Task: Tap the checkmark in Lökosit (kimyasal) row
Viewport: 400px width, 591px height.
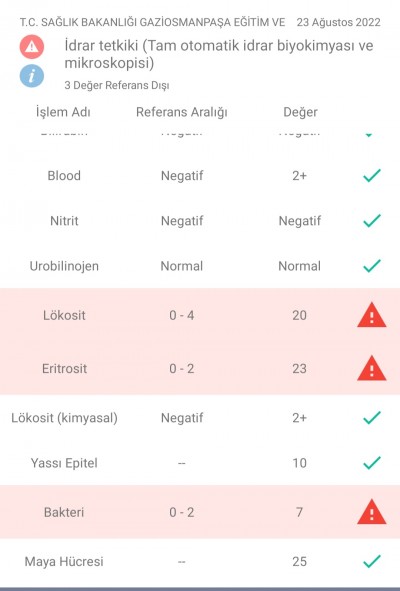Action: click(372, 418)
